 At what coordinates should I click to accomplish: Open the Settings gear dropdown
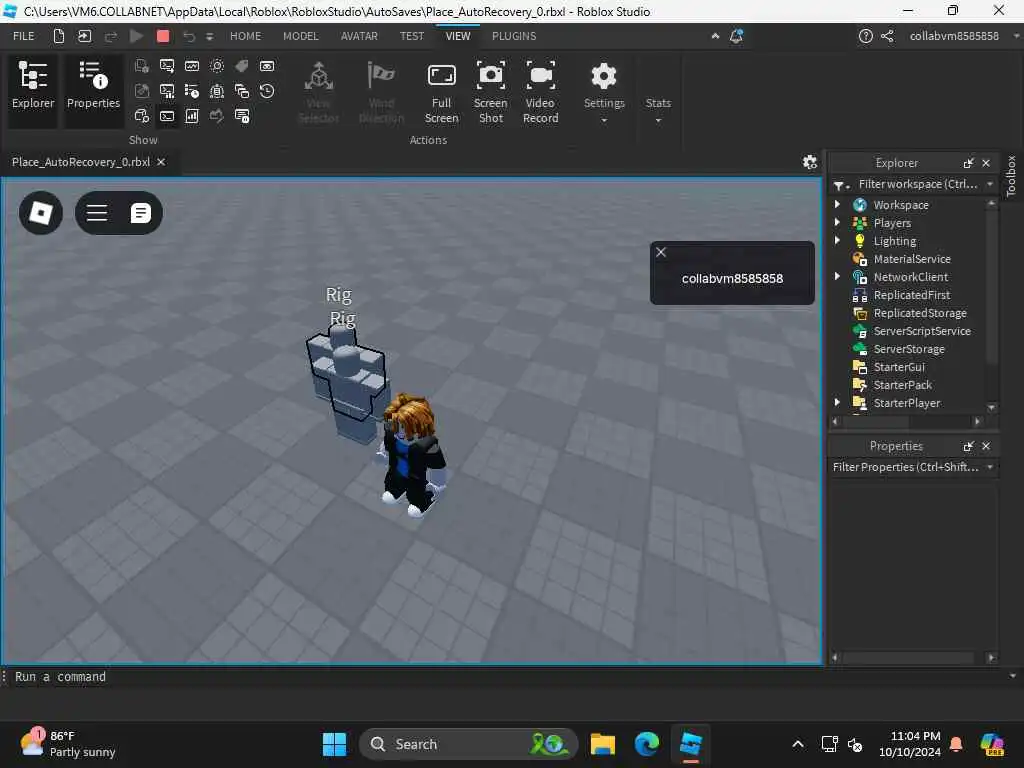point(604,93)
